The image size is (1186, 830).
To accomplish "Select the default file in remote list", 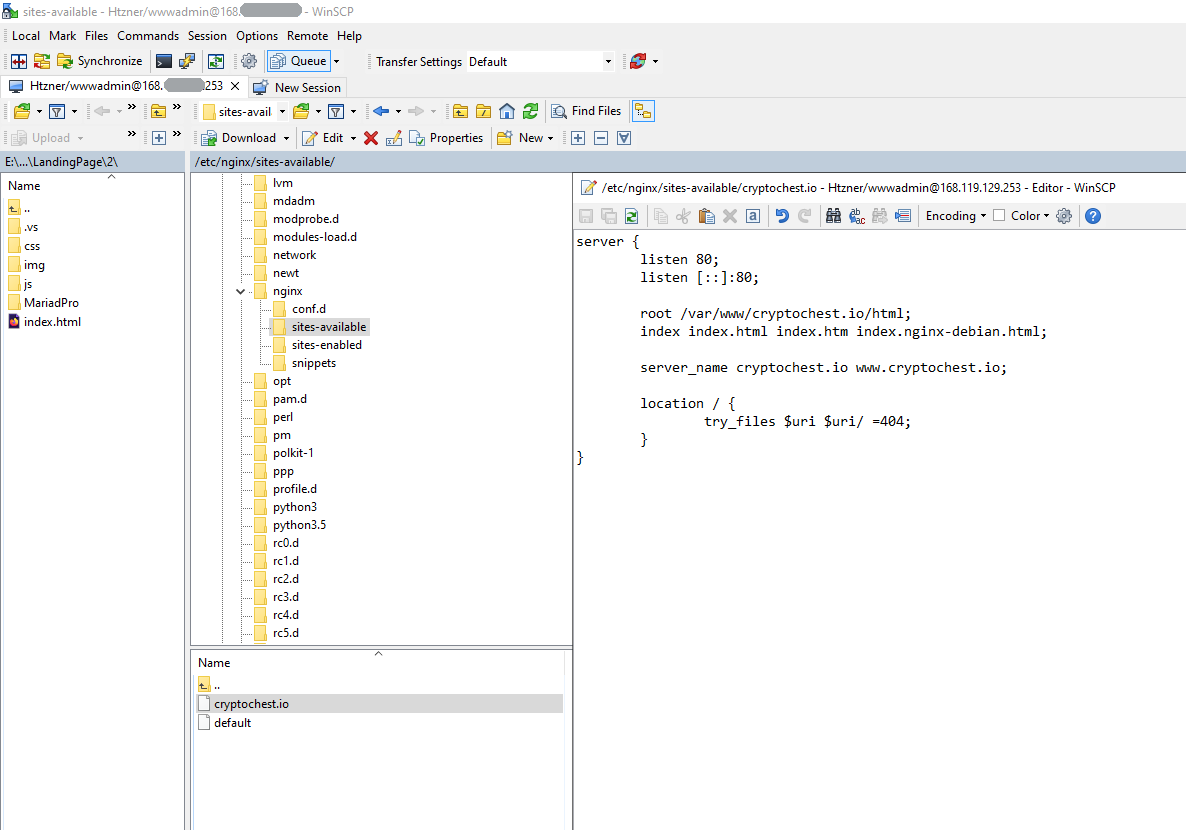I will tap(232, 723).
